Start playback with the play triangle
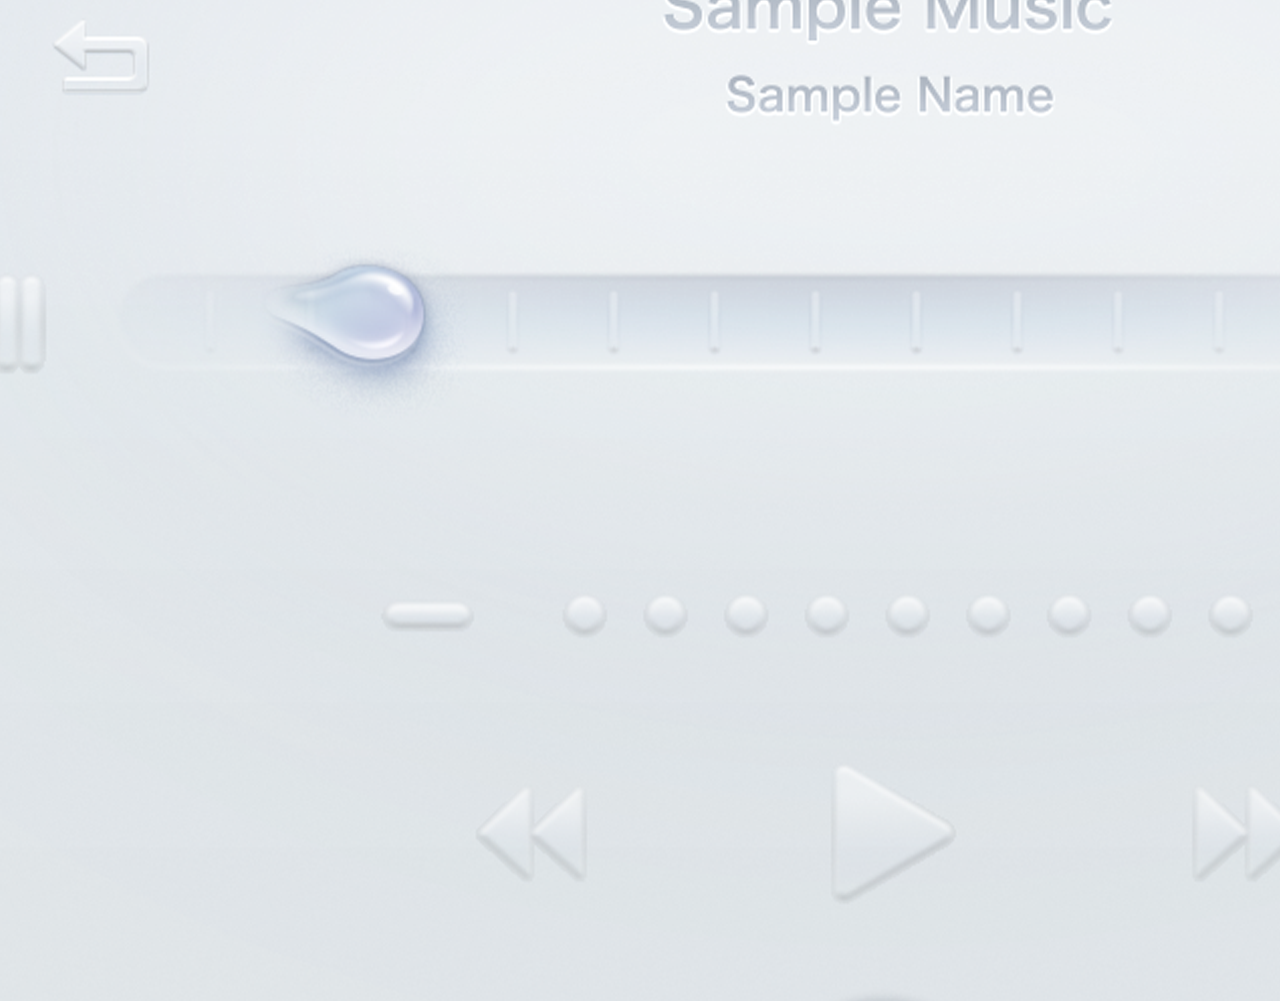This screenshot has height=1001, width=1280. (890, 833)
